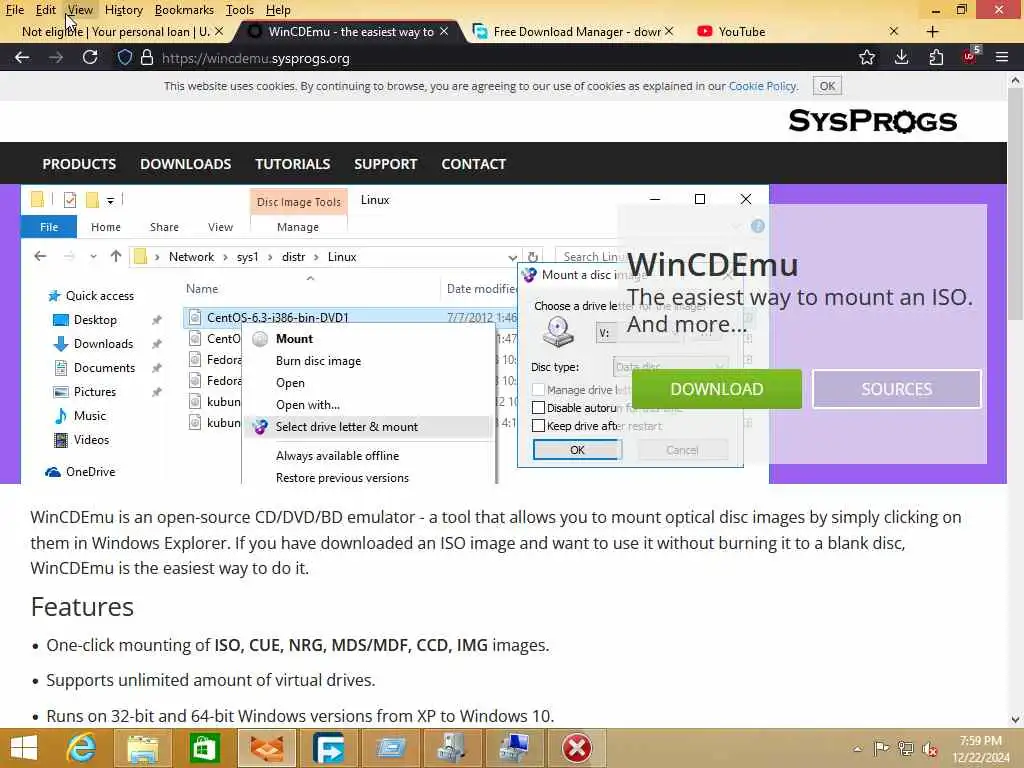Click the red X taskbar icon
This screenshot has width=1024, height=768.
click(x=577, y=748)
